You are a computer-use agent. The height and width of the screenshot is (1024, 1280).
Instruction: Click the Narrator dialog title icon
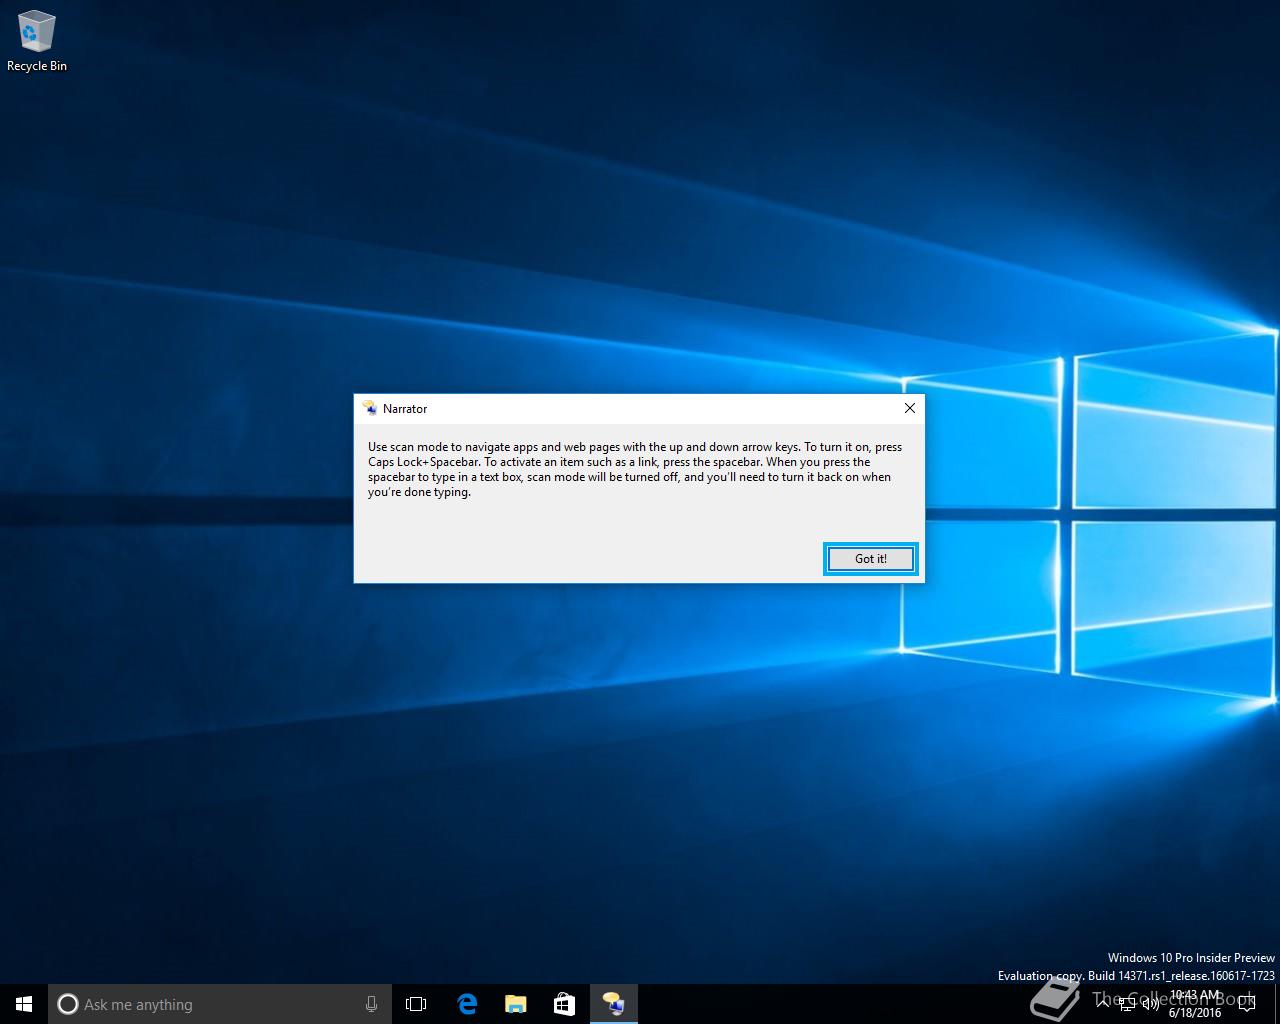pos(370,408)
